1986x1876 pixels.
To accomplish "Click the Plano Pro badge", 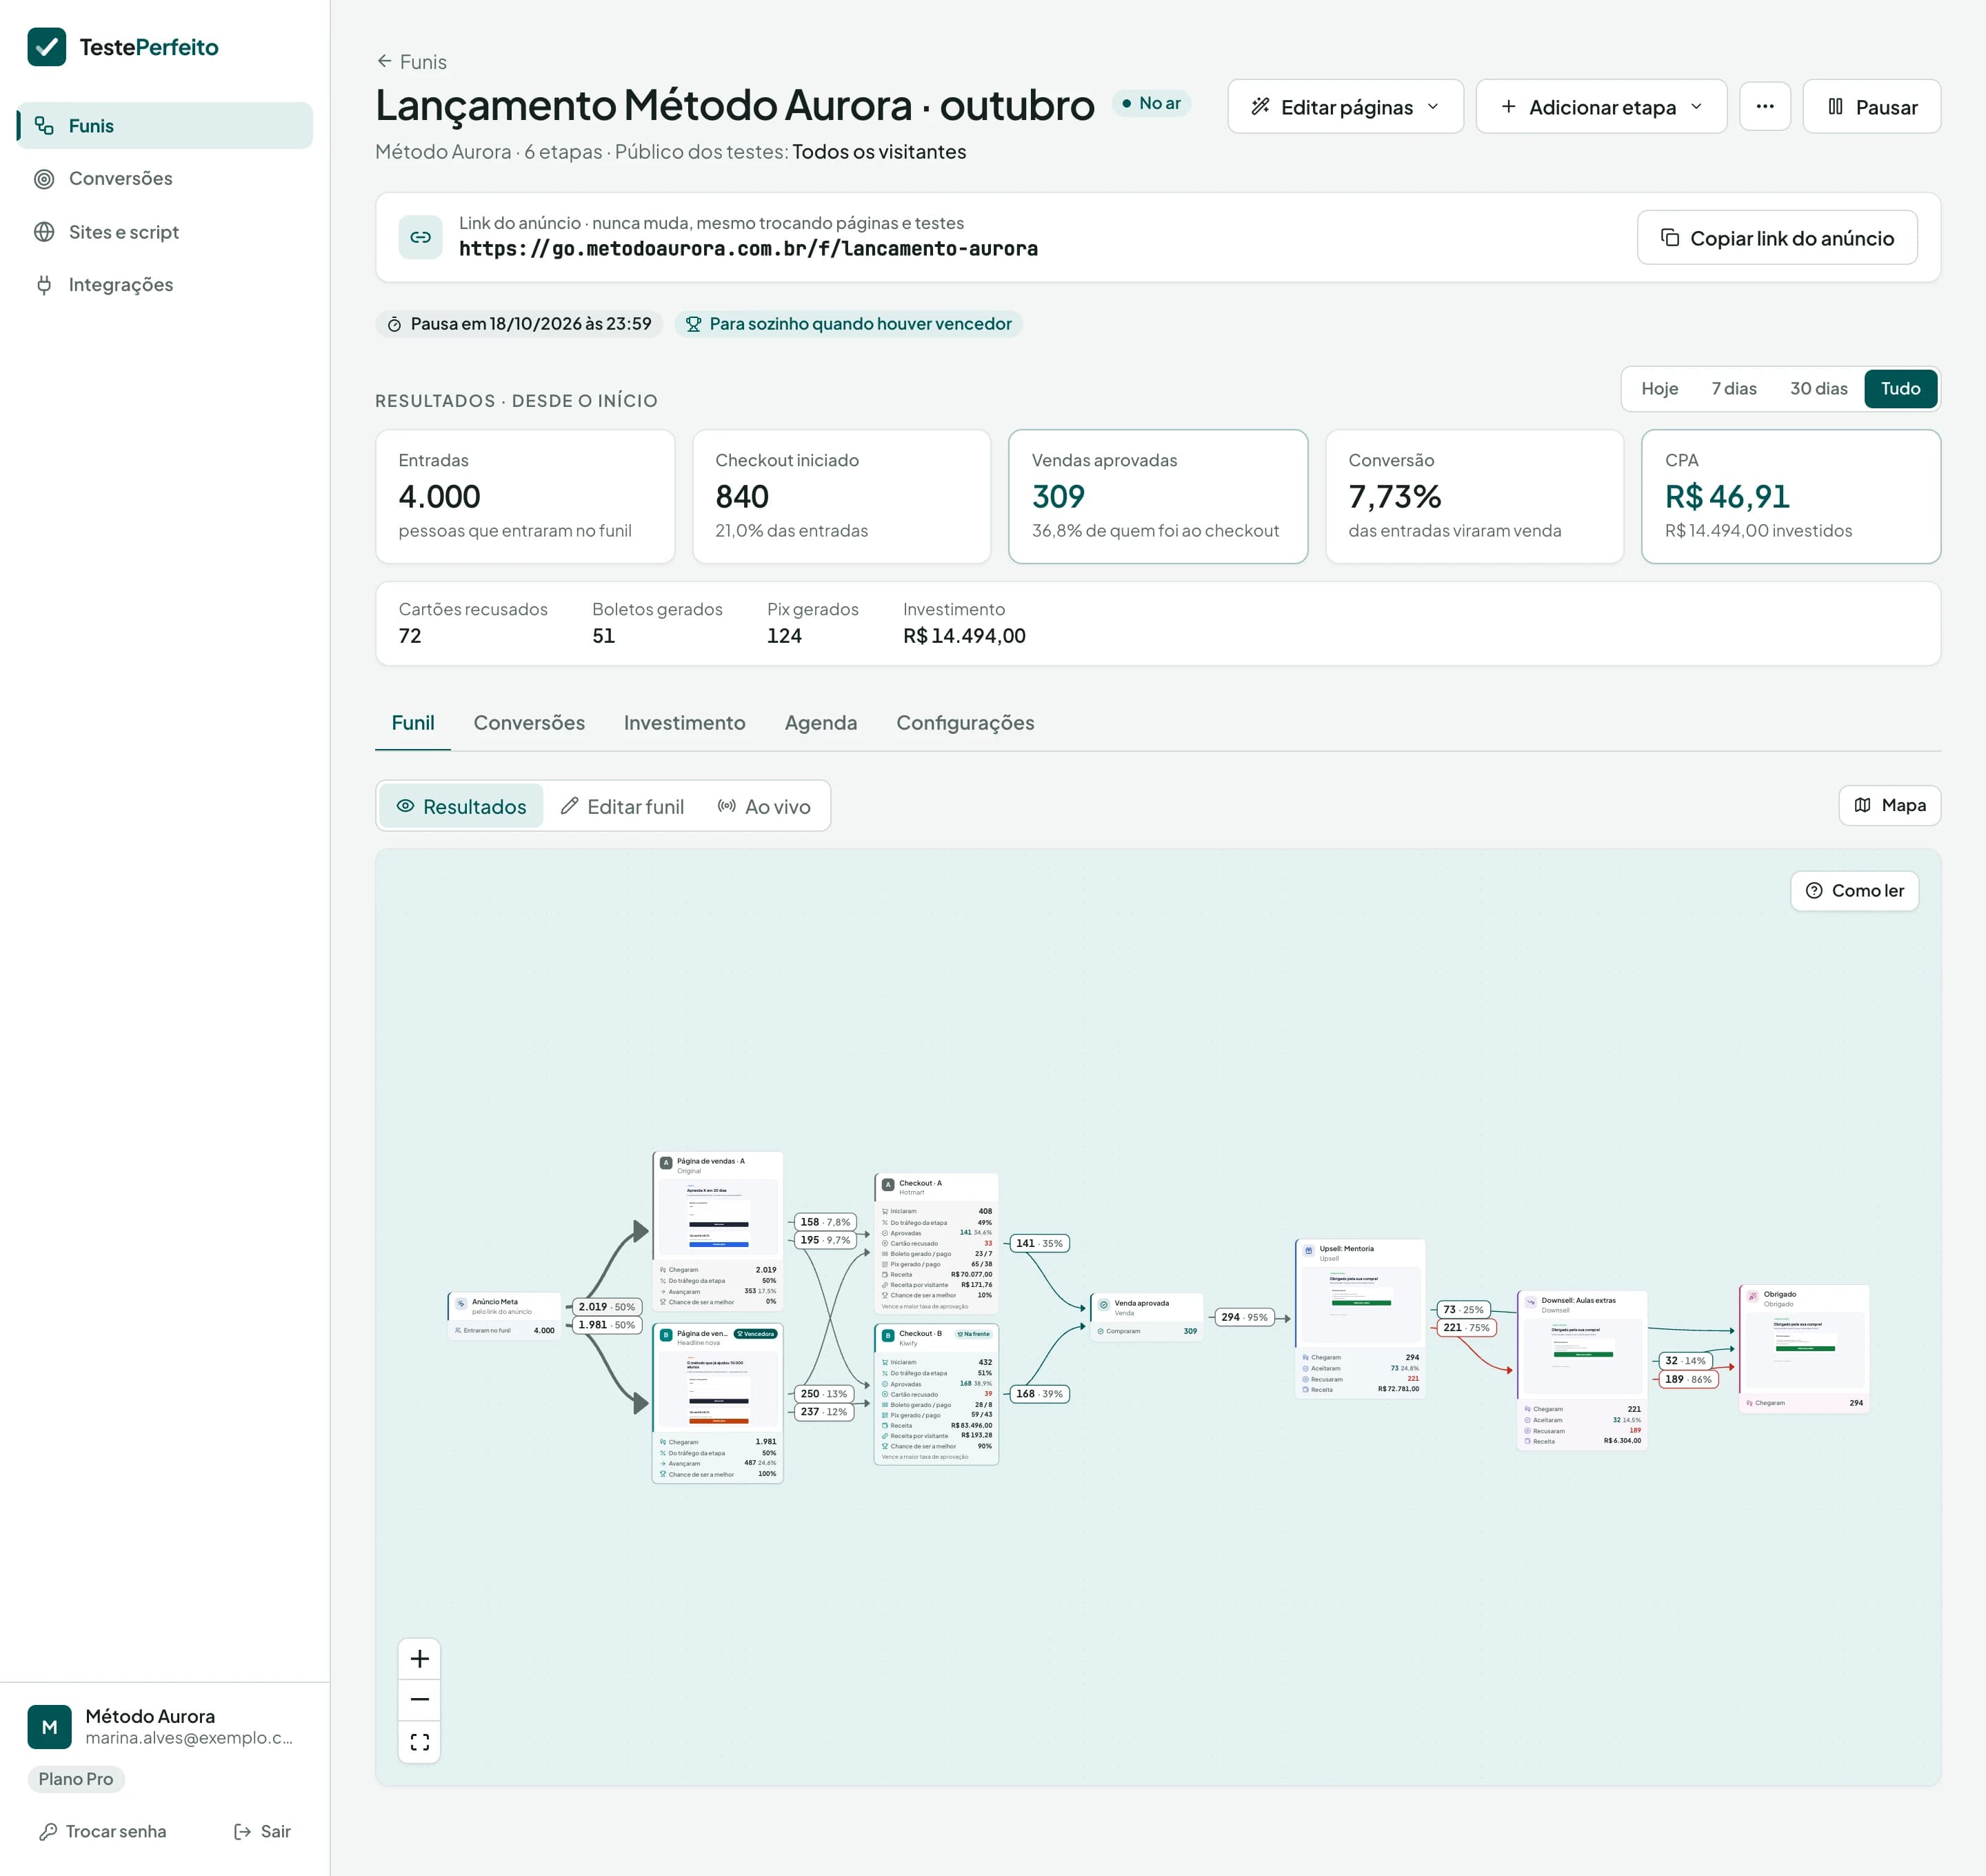I will tap(76, 1779).
